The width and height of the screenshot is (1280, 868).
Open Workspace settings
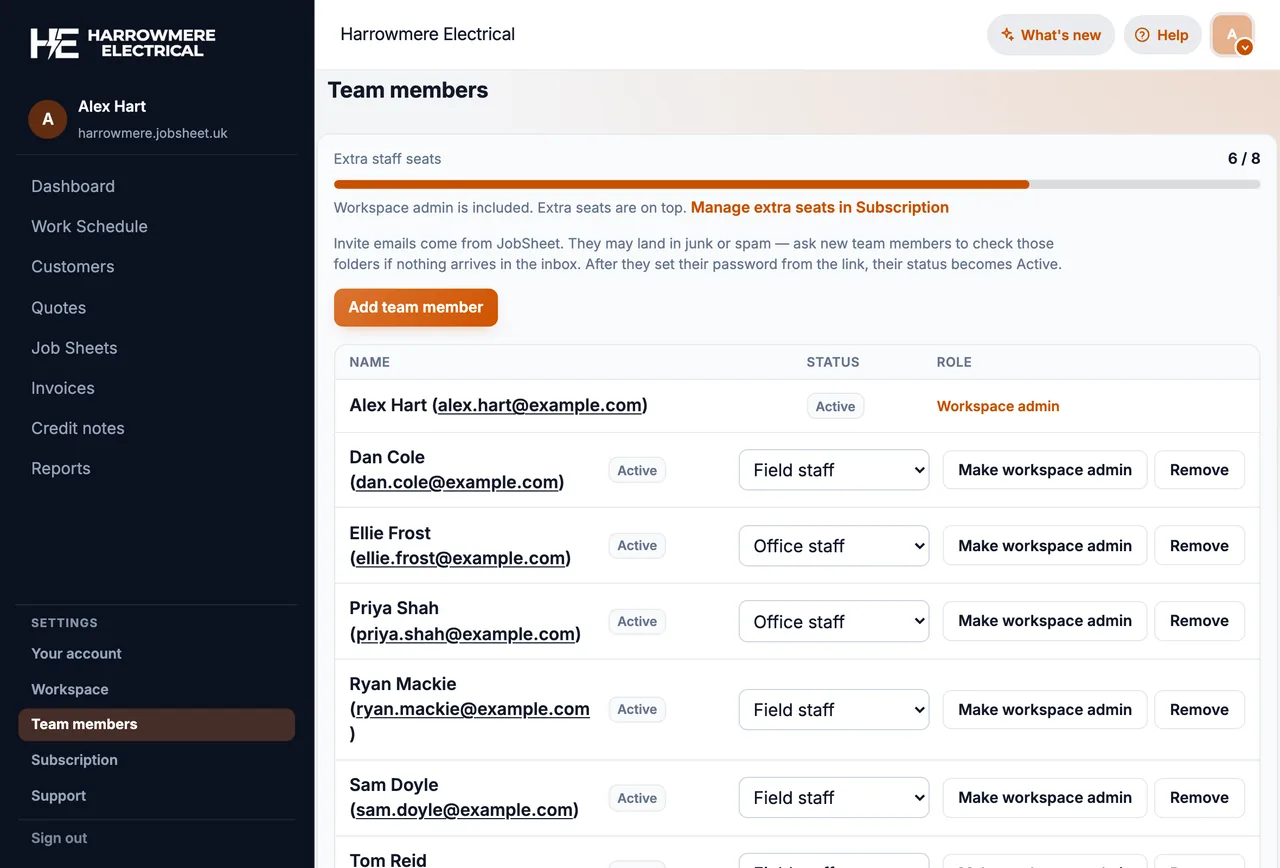click(x=70, y=689)
